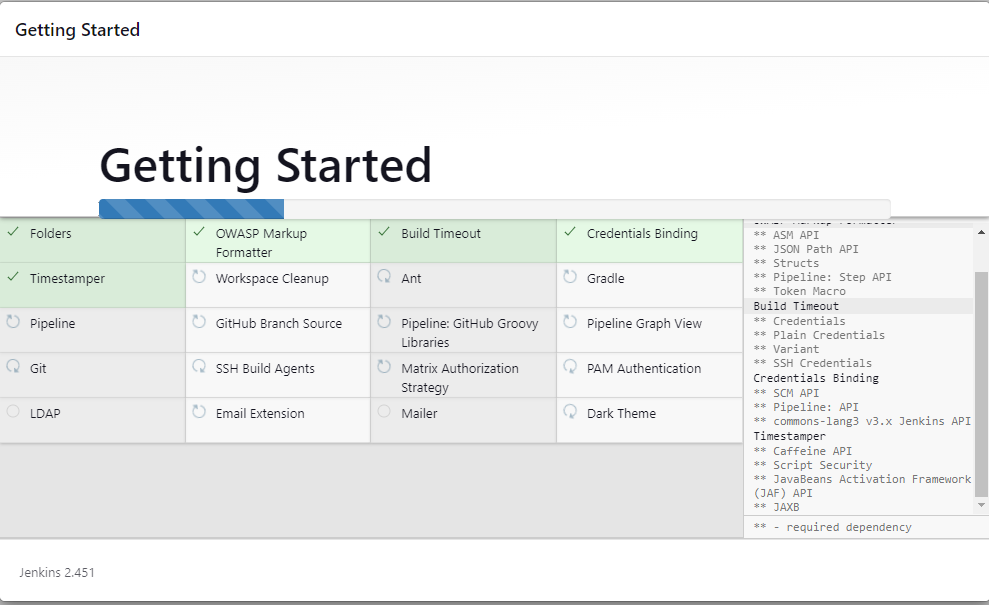The height and width of the screenshot is (605, 989).
Task: Click the ASM API log line
Action: click(786, 235)
